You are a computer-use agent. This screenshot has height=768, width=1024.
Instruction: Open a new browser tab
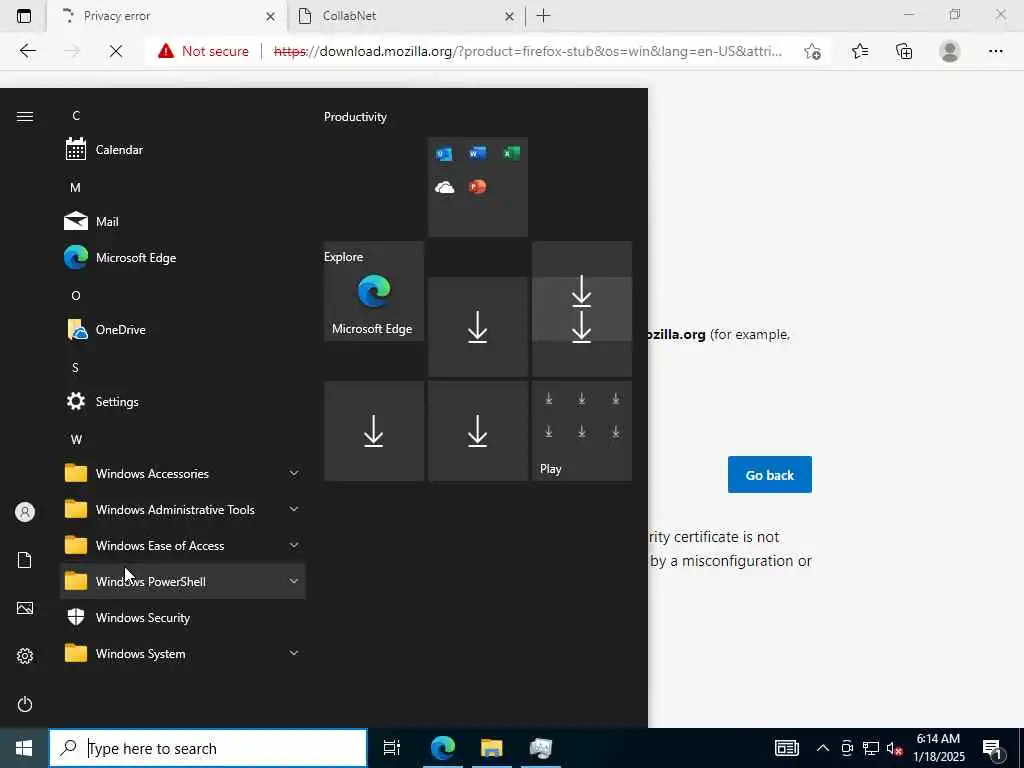point(543,16)
